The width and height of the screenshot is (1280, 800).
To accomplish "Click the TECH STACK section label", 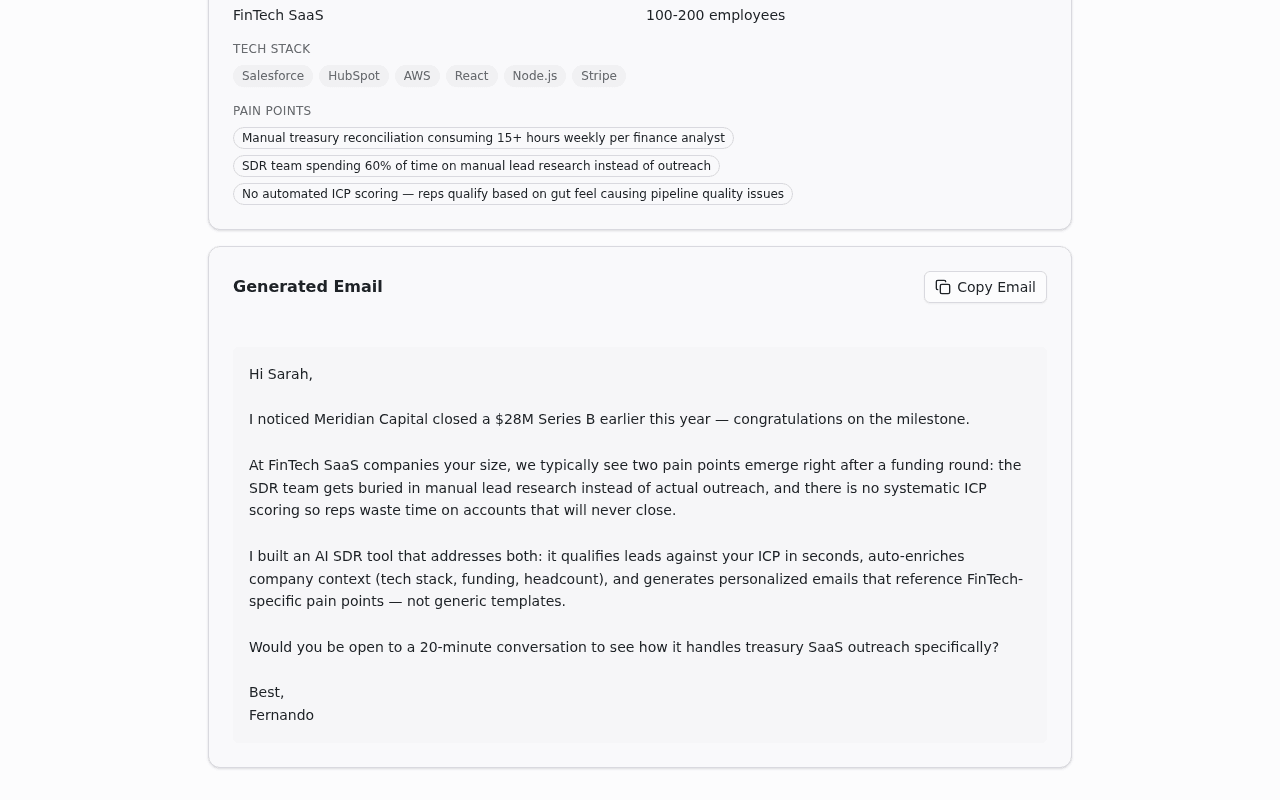I will point(271,49).
